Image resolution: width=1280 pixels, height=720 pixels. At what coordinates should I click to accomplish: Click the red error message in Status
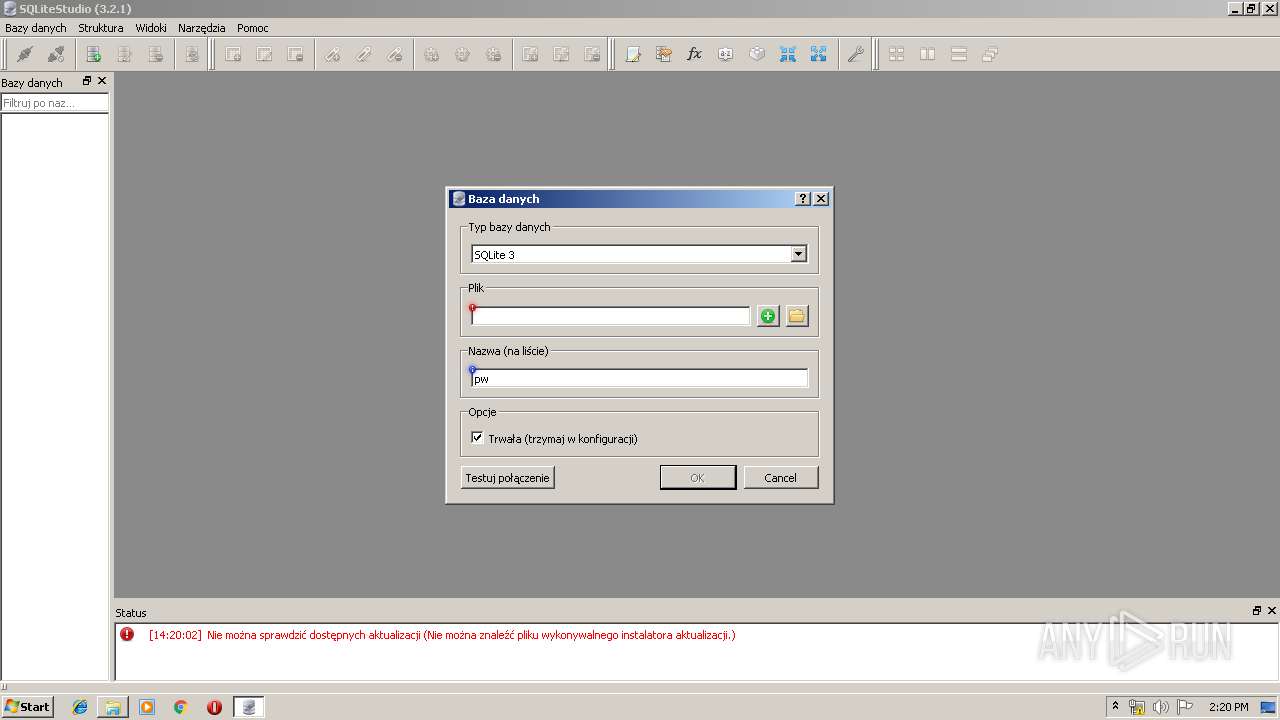coord(442,635)
